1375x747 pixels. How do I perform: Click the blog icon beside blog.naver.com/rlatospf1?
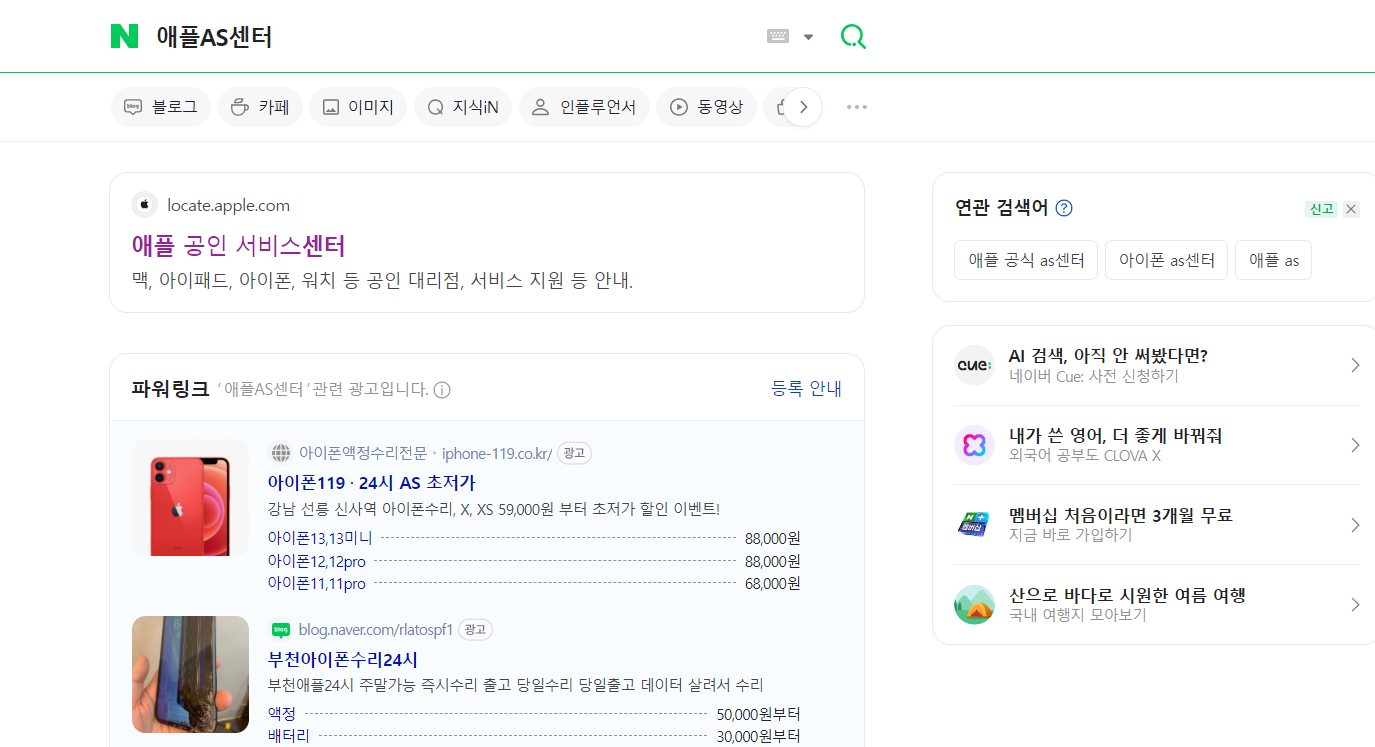pyautogui.click(x=280, y=630)
